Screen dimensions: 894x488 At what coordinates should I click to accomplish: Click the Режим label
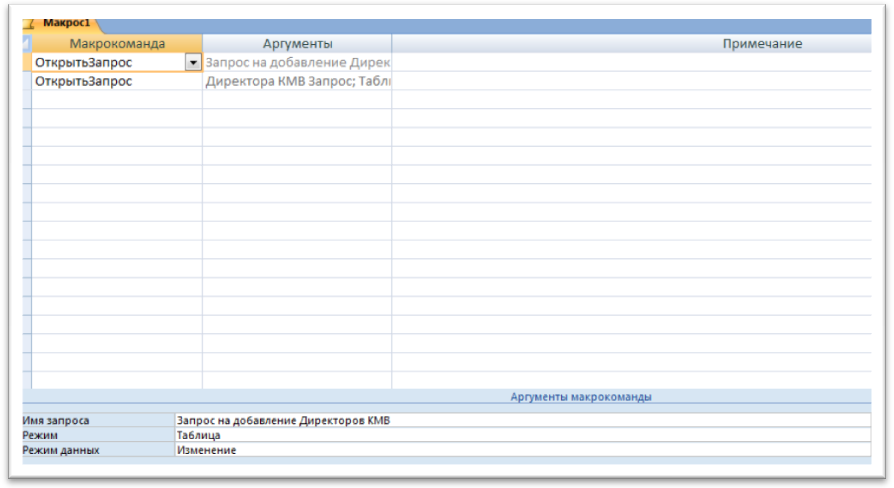click(x=40, y=435)
